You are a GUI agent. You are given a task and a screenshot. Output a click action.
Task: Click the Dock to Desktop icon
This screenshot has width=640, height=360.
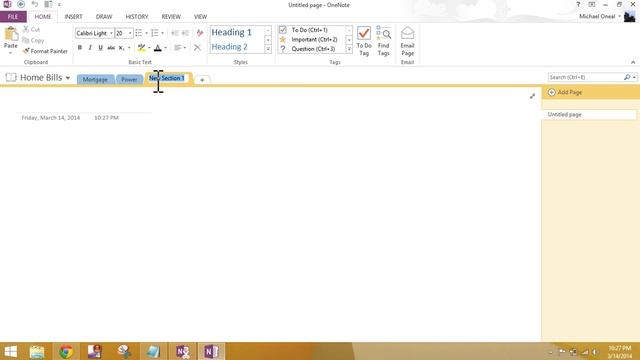click(x=48, y=4)
